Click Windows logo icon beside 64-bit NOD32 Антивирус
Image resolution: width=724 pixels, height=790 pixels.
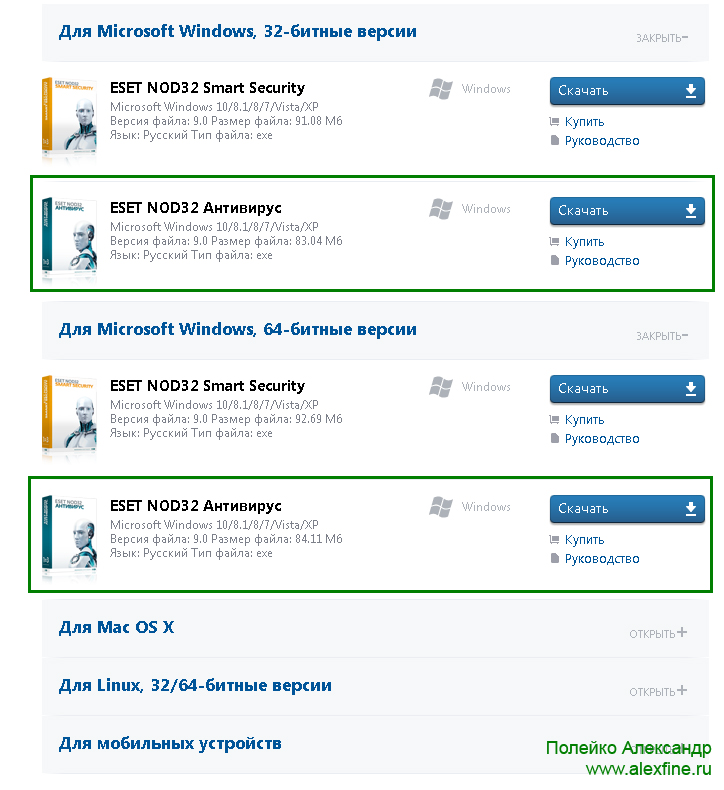pyautogui.click(x=441, y=507)
